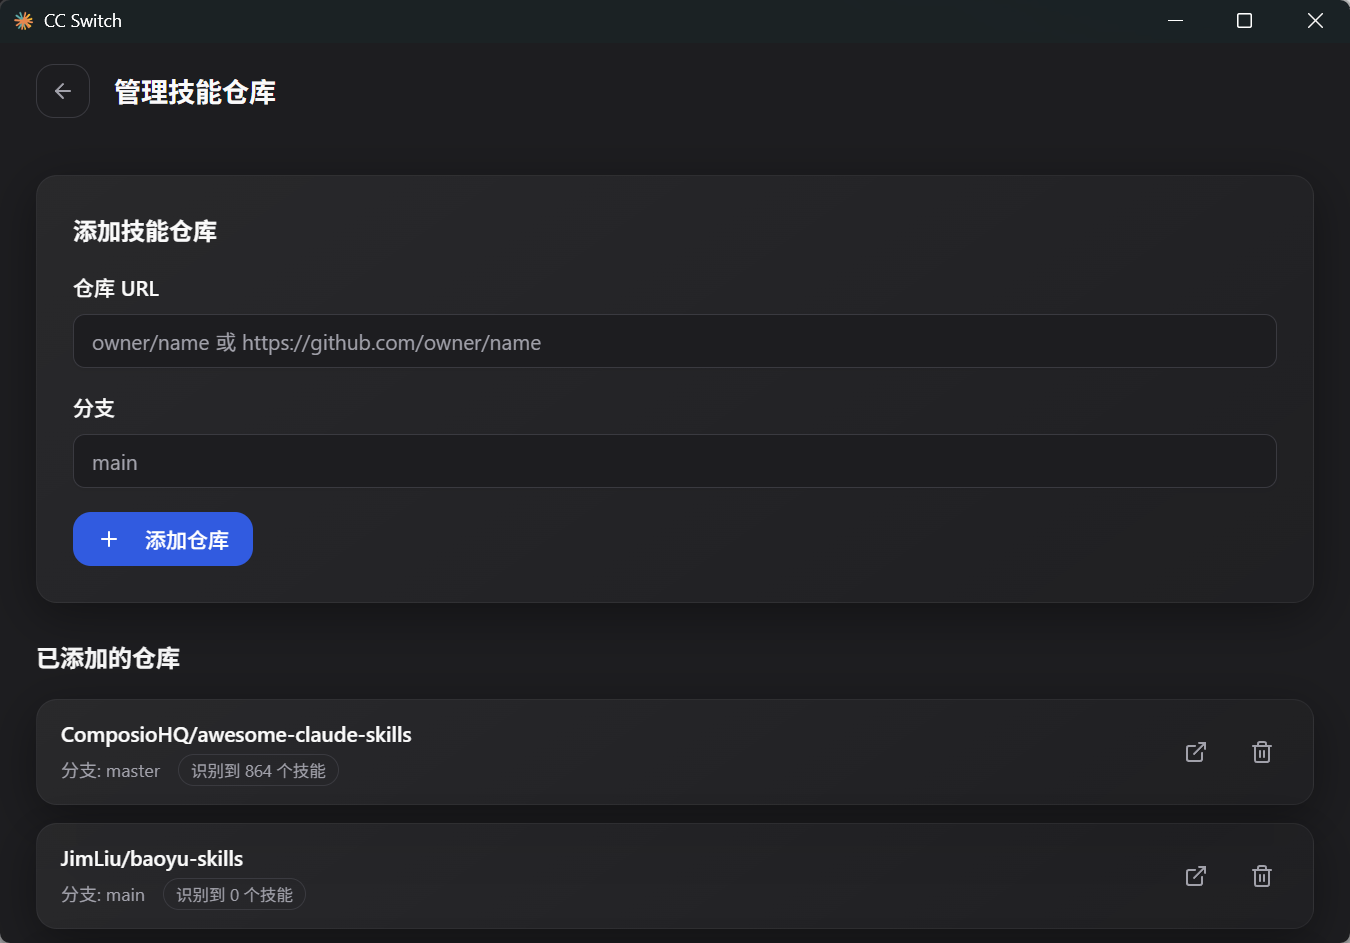Click the plus icon on 添加仓库 button
The image size is (1350, 943).
click(x=109, y=540)
